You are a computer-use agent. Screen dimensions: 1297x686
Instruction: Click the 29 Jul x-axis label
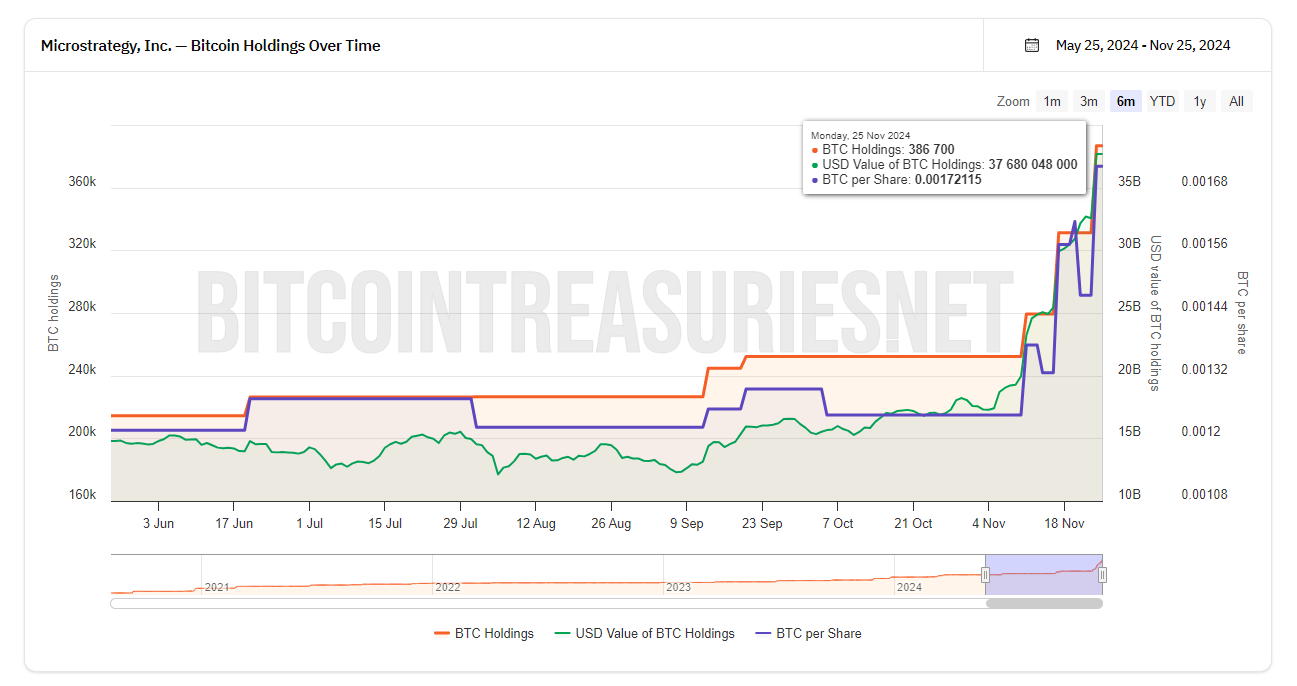click(x=460, y=523)
